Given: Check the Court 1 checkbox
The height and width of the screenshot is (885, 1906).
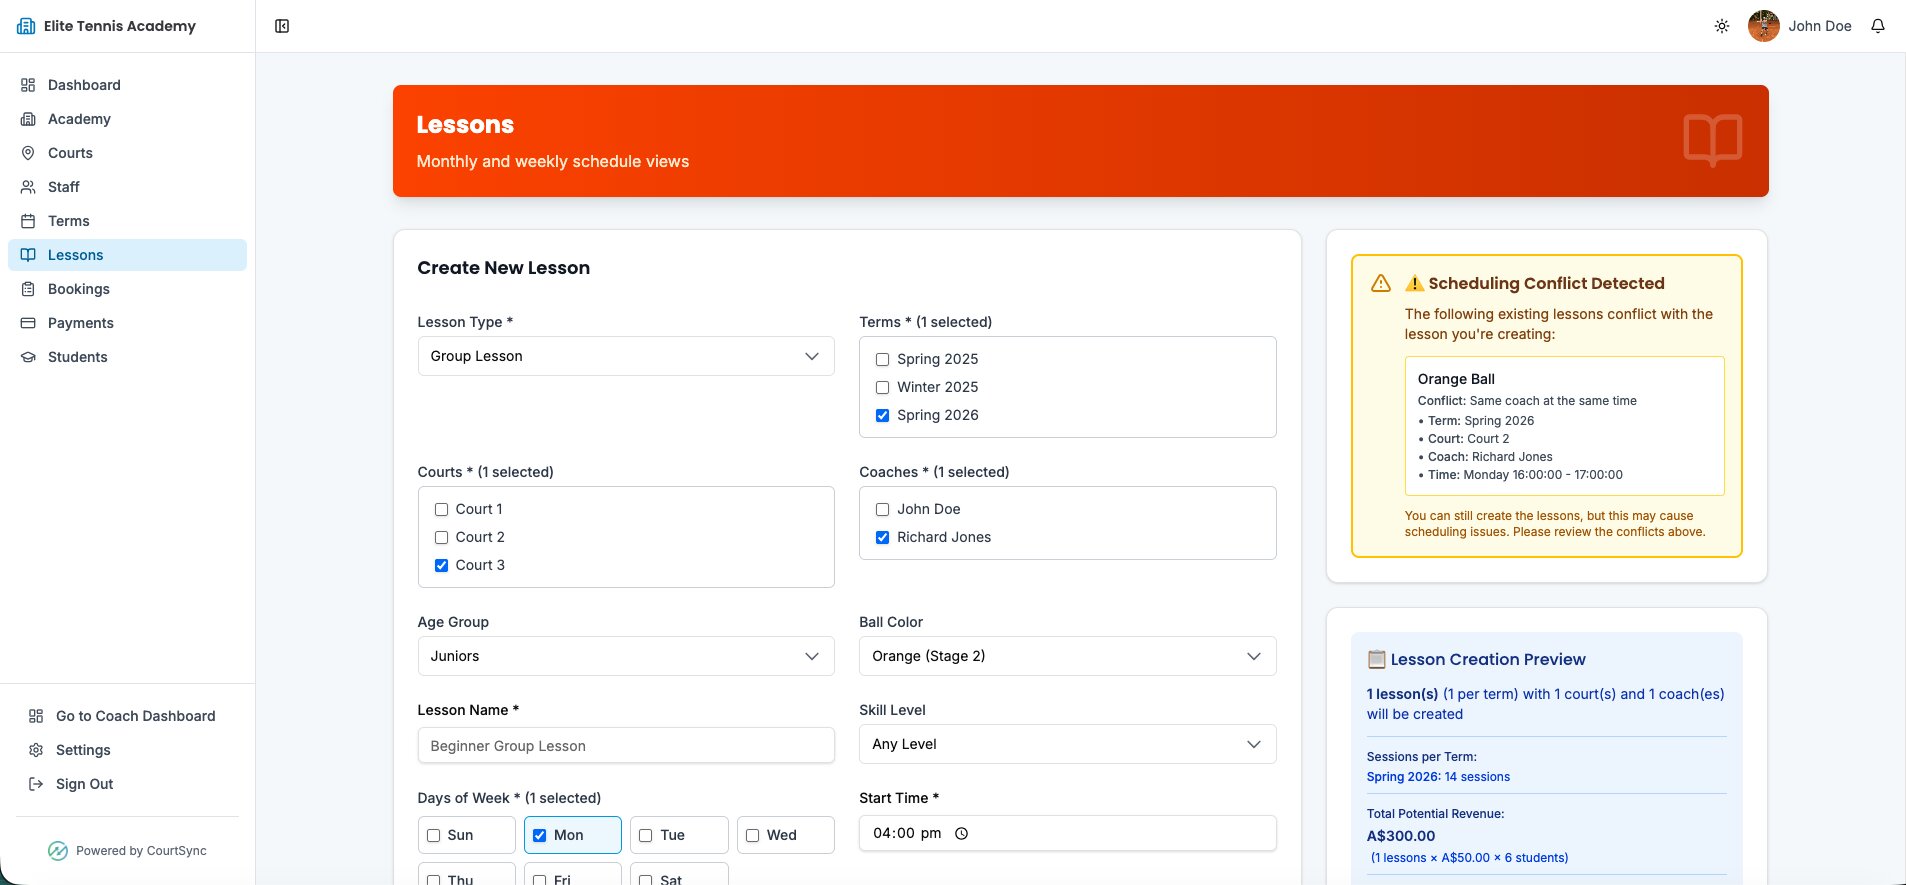Looking at the screenshot, I should click(x=441, y=509).
